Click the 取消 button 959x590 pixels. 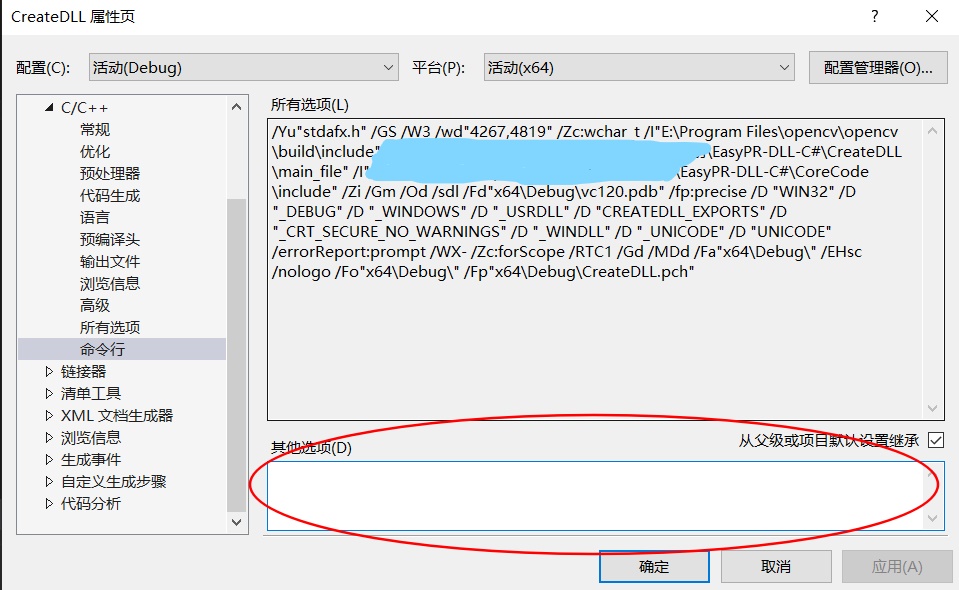(776, 565)
